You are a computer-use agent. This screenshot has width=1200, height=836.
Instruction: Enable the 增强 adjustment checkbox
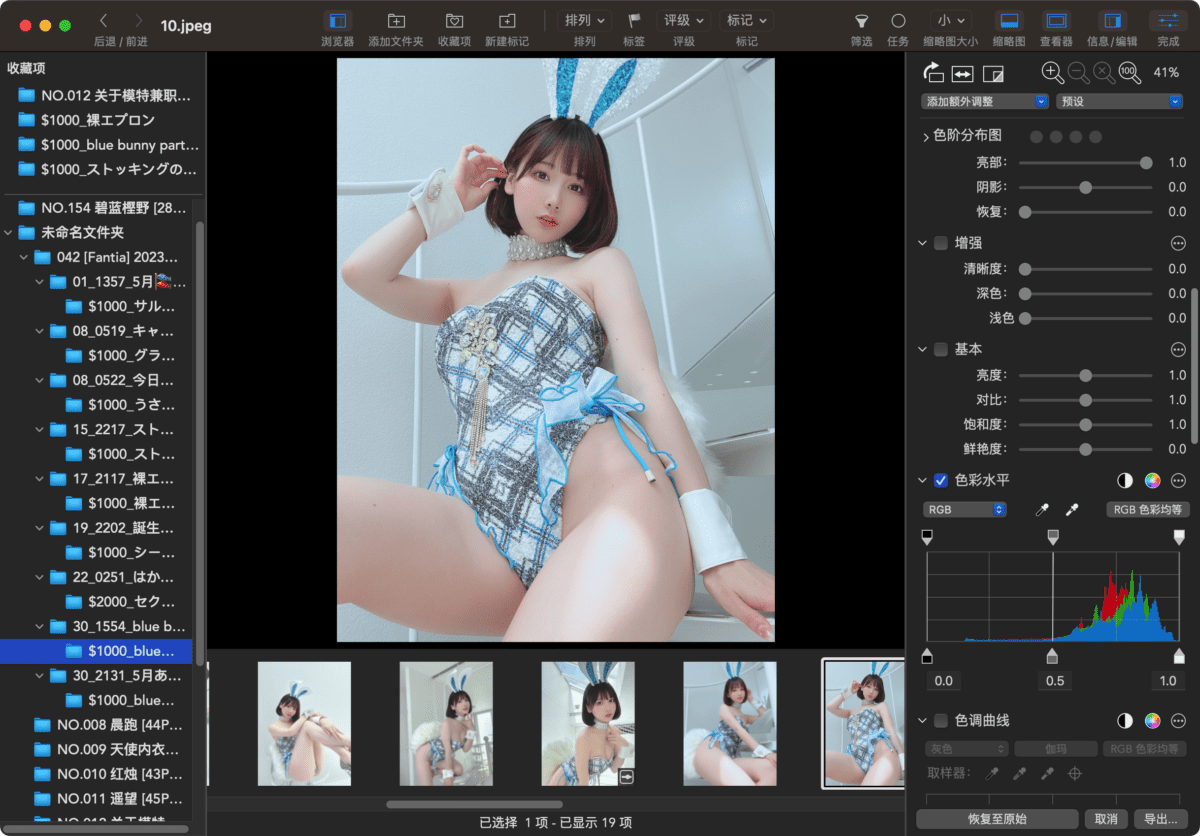click(941, 243)
